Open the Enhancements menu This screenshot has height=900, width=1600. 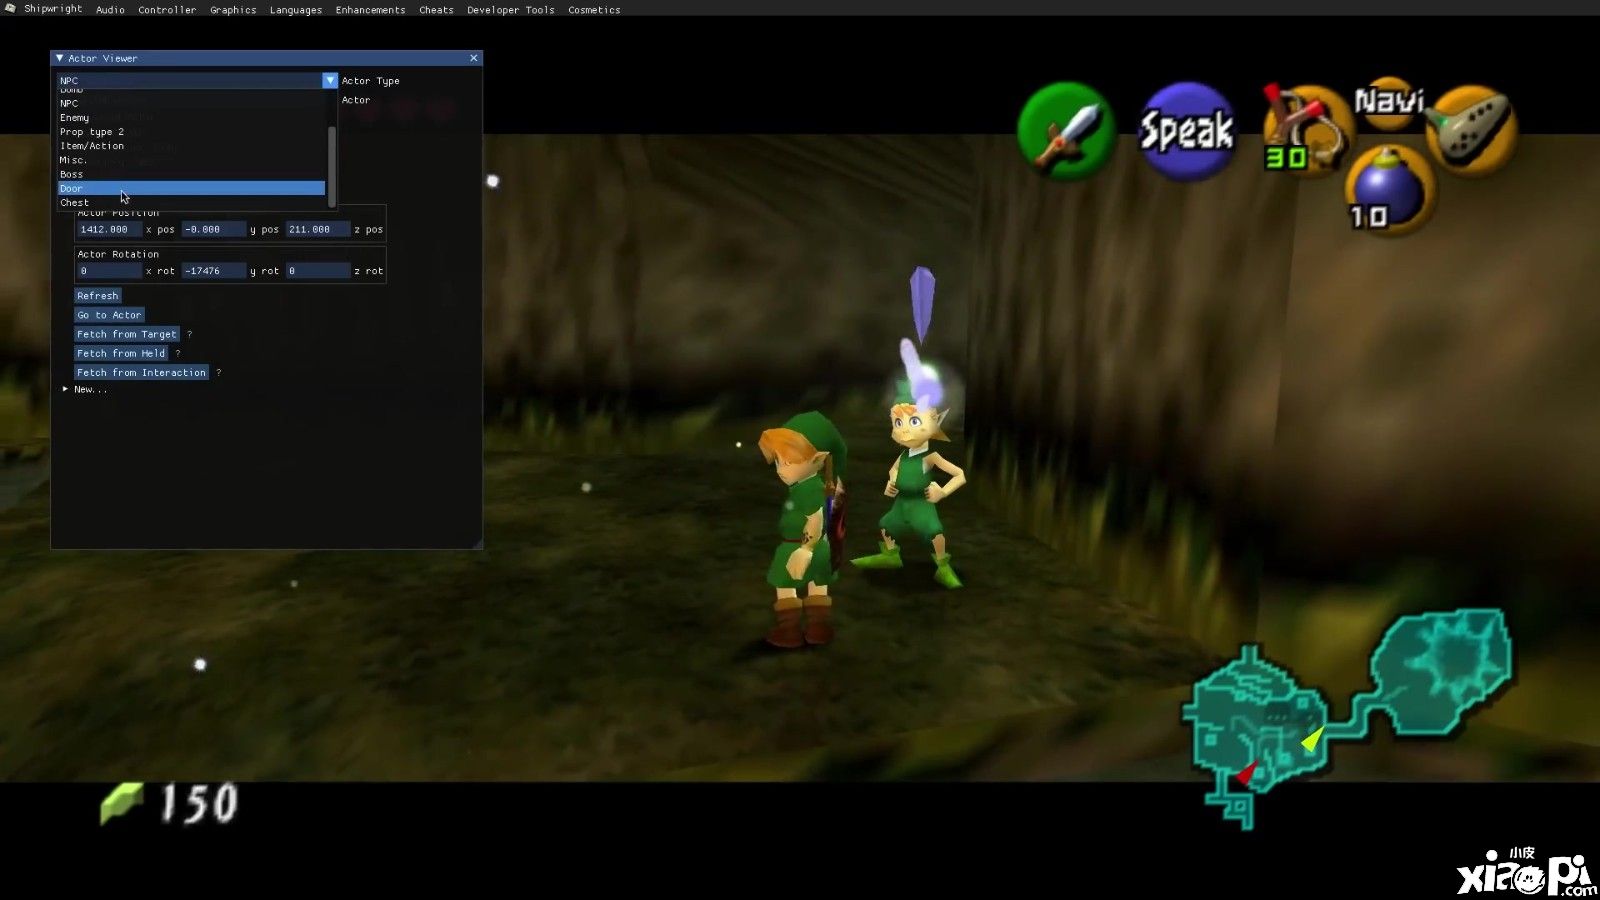370,10
